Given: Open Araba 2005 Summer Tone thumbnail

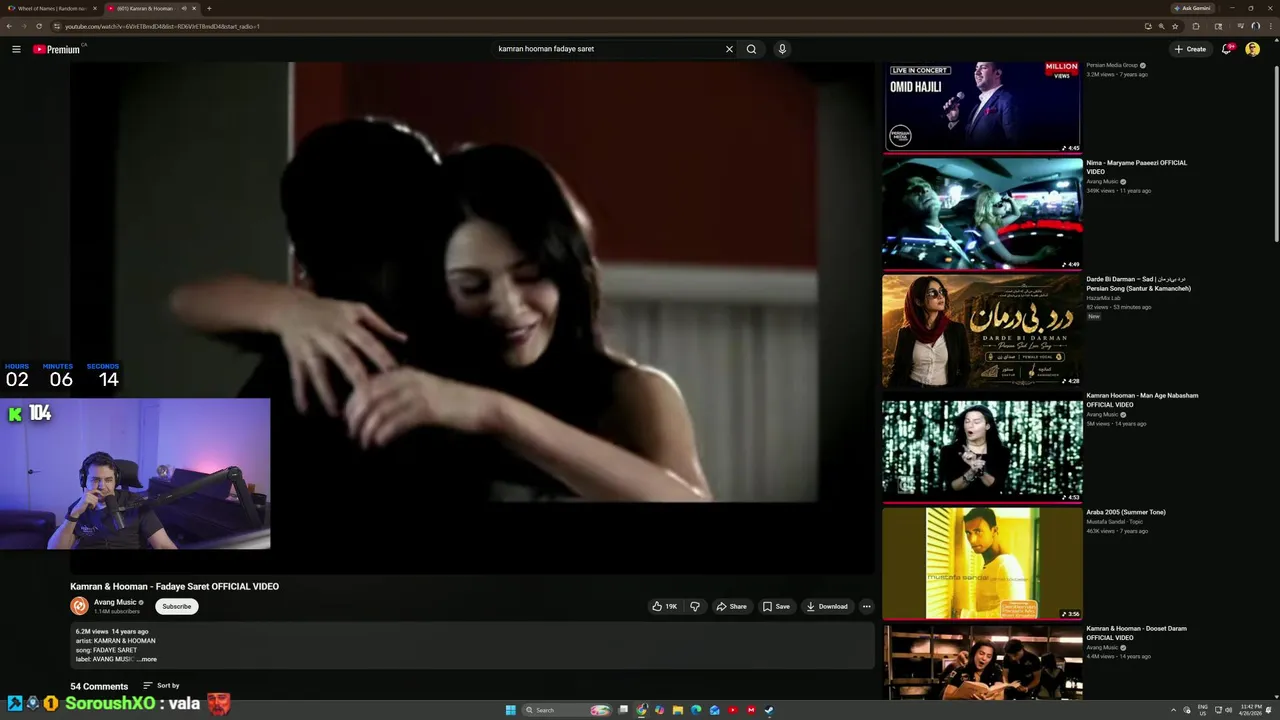Looking at the screenshot, I should point(982,563).
